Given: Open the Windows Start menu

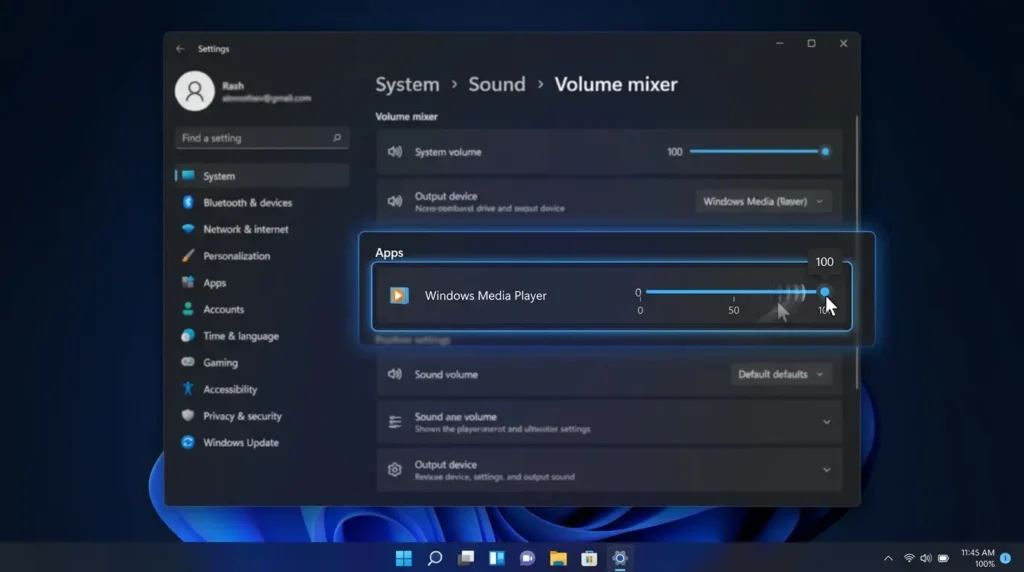Looking at the screenshot, I should pyautogui.click(x=404, y=558).
